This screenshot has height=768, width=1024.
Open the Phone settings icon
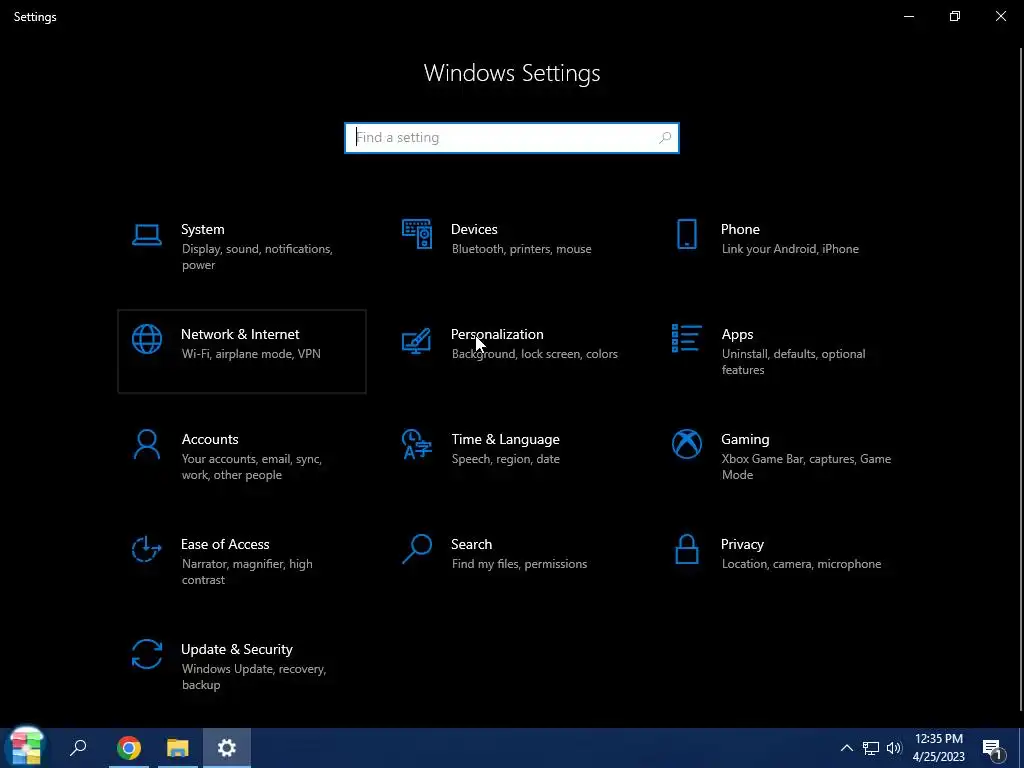pyautogui.click(x=686, y=234)
